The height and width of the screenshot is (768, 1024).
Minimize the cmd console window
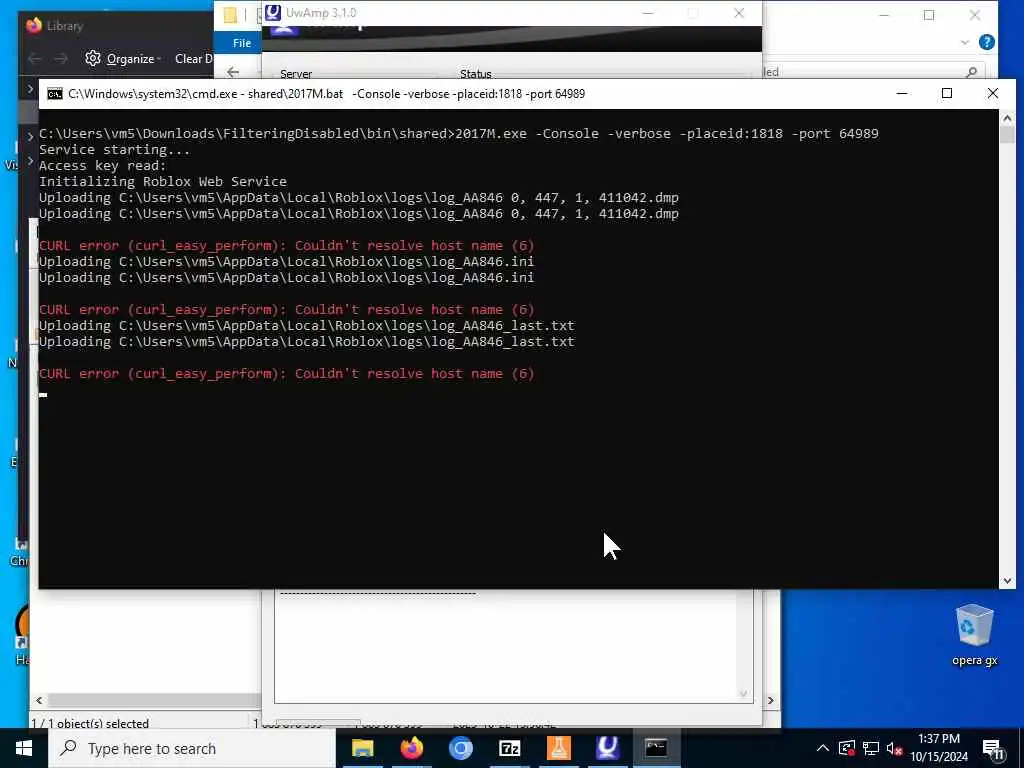[x=902, y=93]
